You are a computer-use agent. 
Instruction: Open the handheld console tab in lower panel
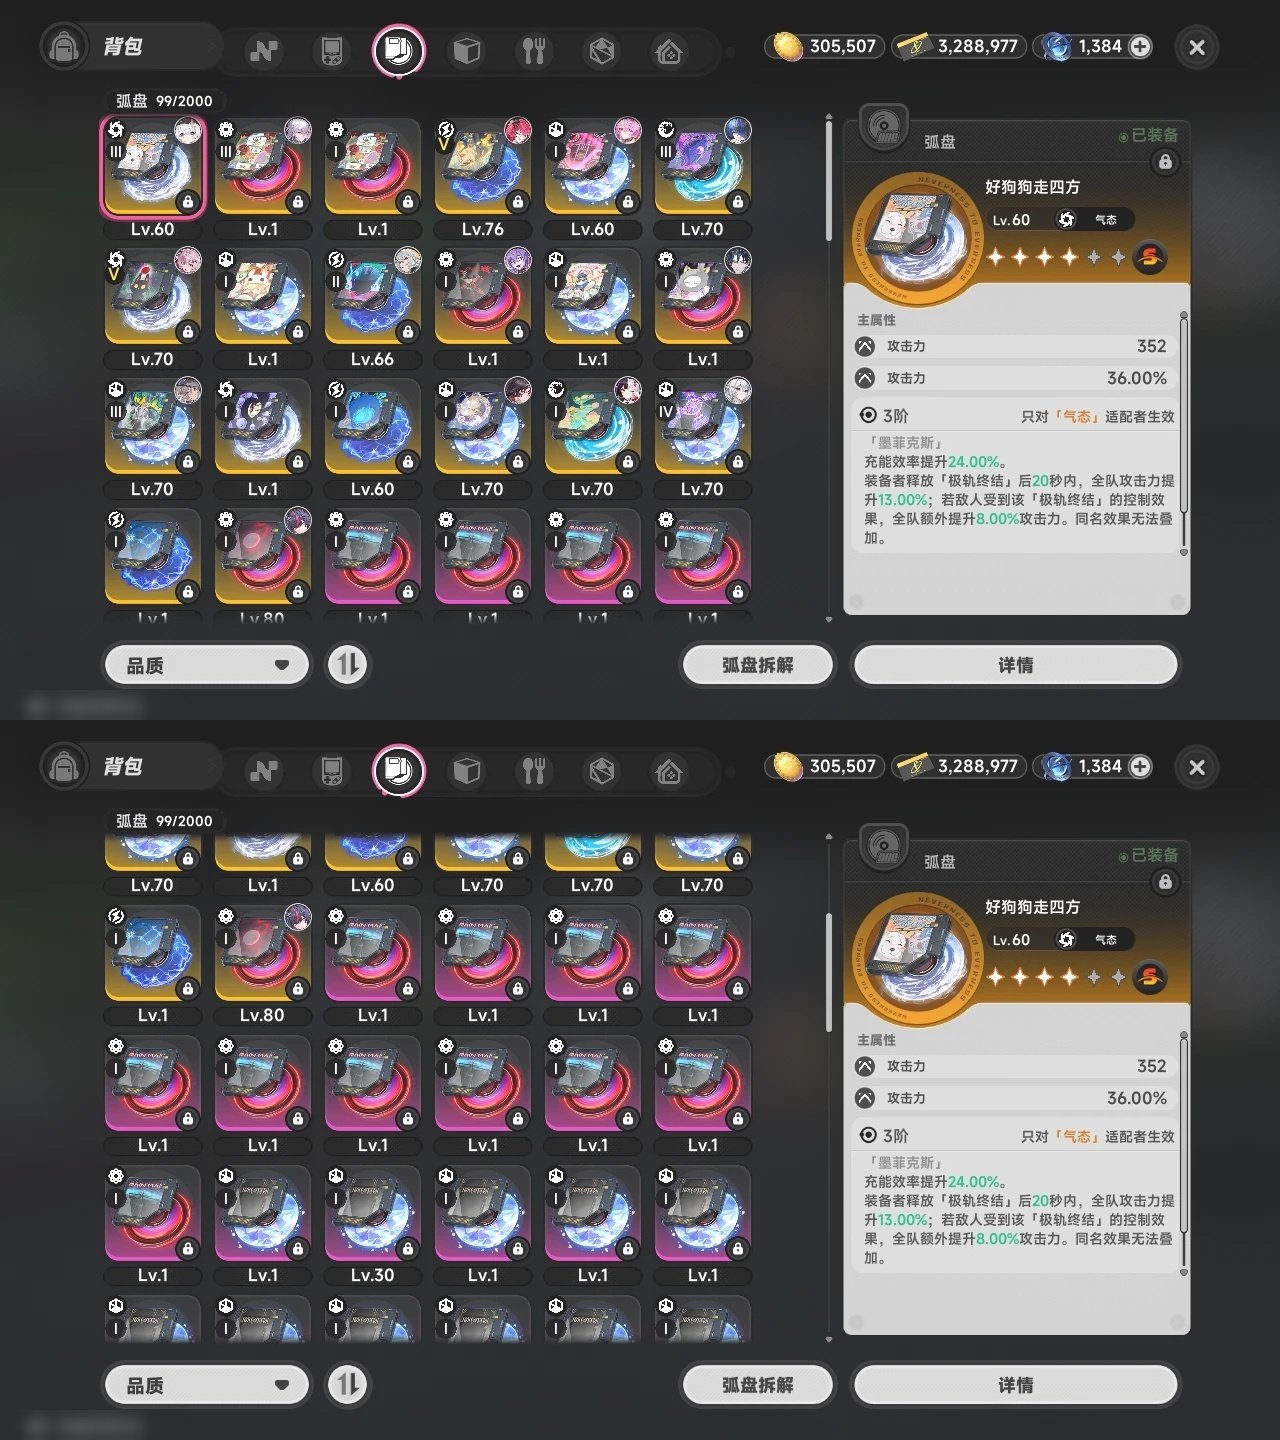(331, 770)
